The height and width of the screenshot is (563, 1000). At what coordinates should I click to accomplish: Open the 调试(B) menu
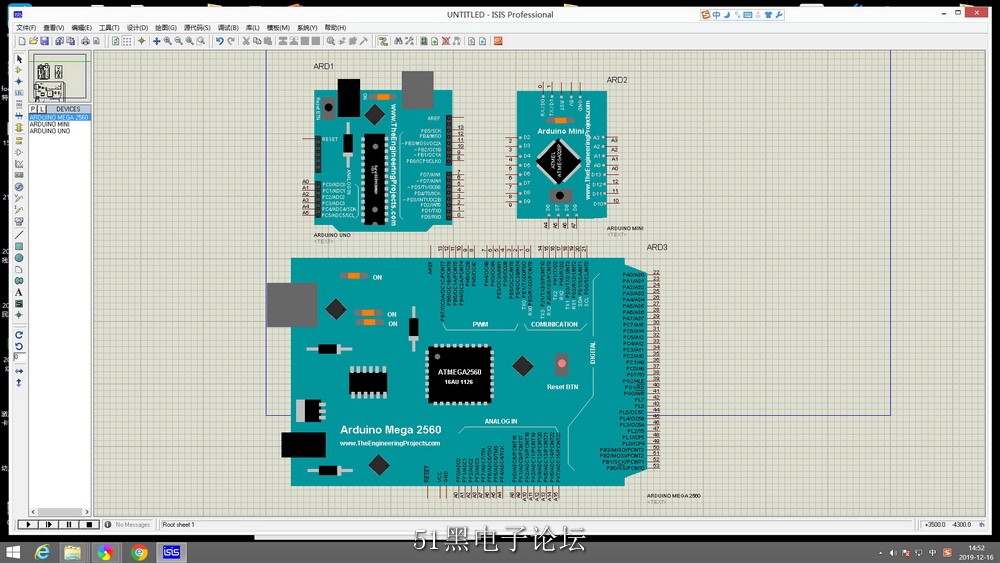tap(228, 27)
